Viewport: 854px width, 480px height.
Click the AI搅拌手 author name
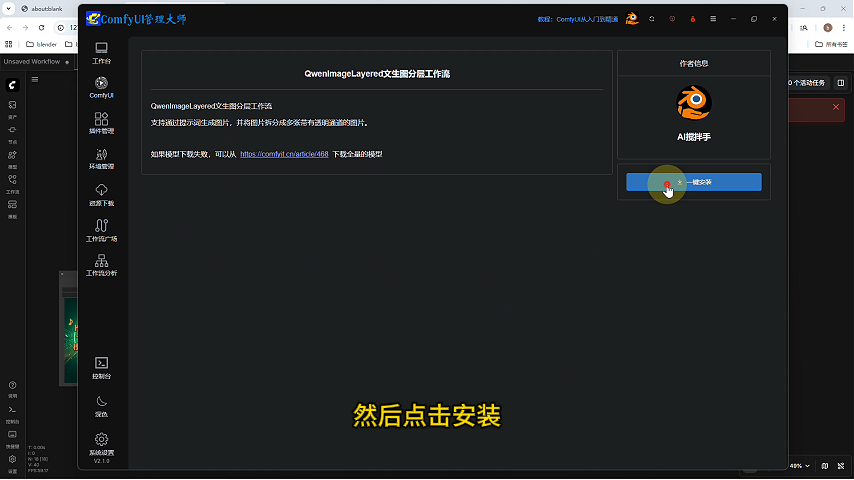pyautogui.click(x=693, y=137)
